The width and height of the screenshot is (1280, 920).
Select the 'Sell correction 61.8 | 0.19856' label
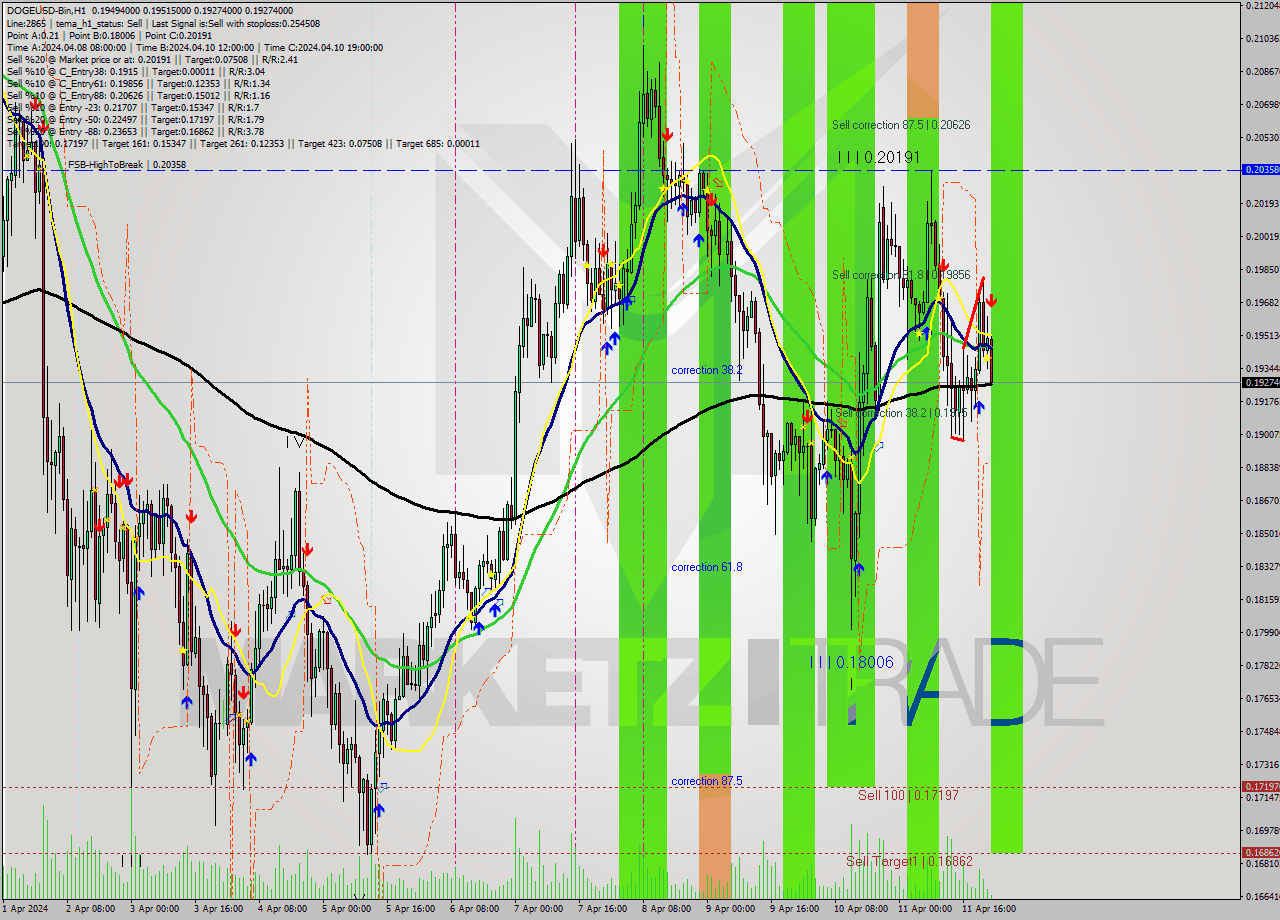901,274
